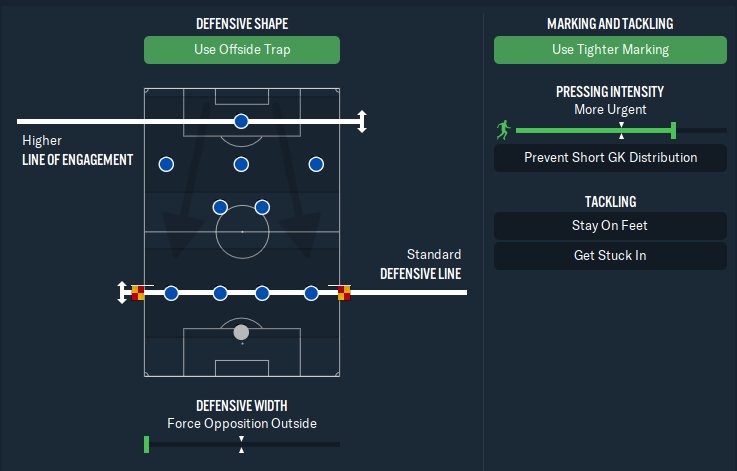Click the left attacking midfielder dot
This screenshot has height=471, width=737.
(x=167, y=164)
